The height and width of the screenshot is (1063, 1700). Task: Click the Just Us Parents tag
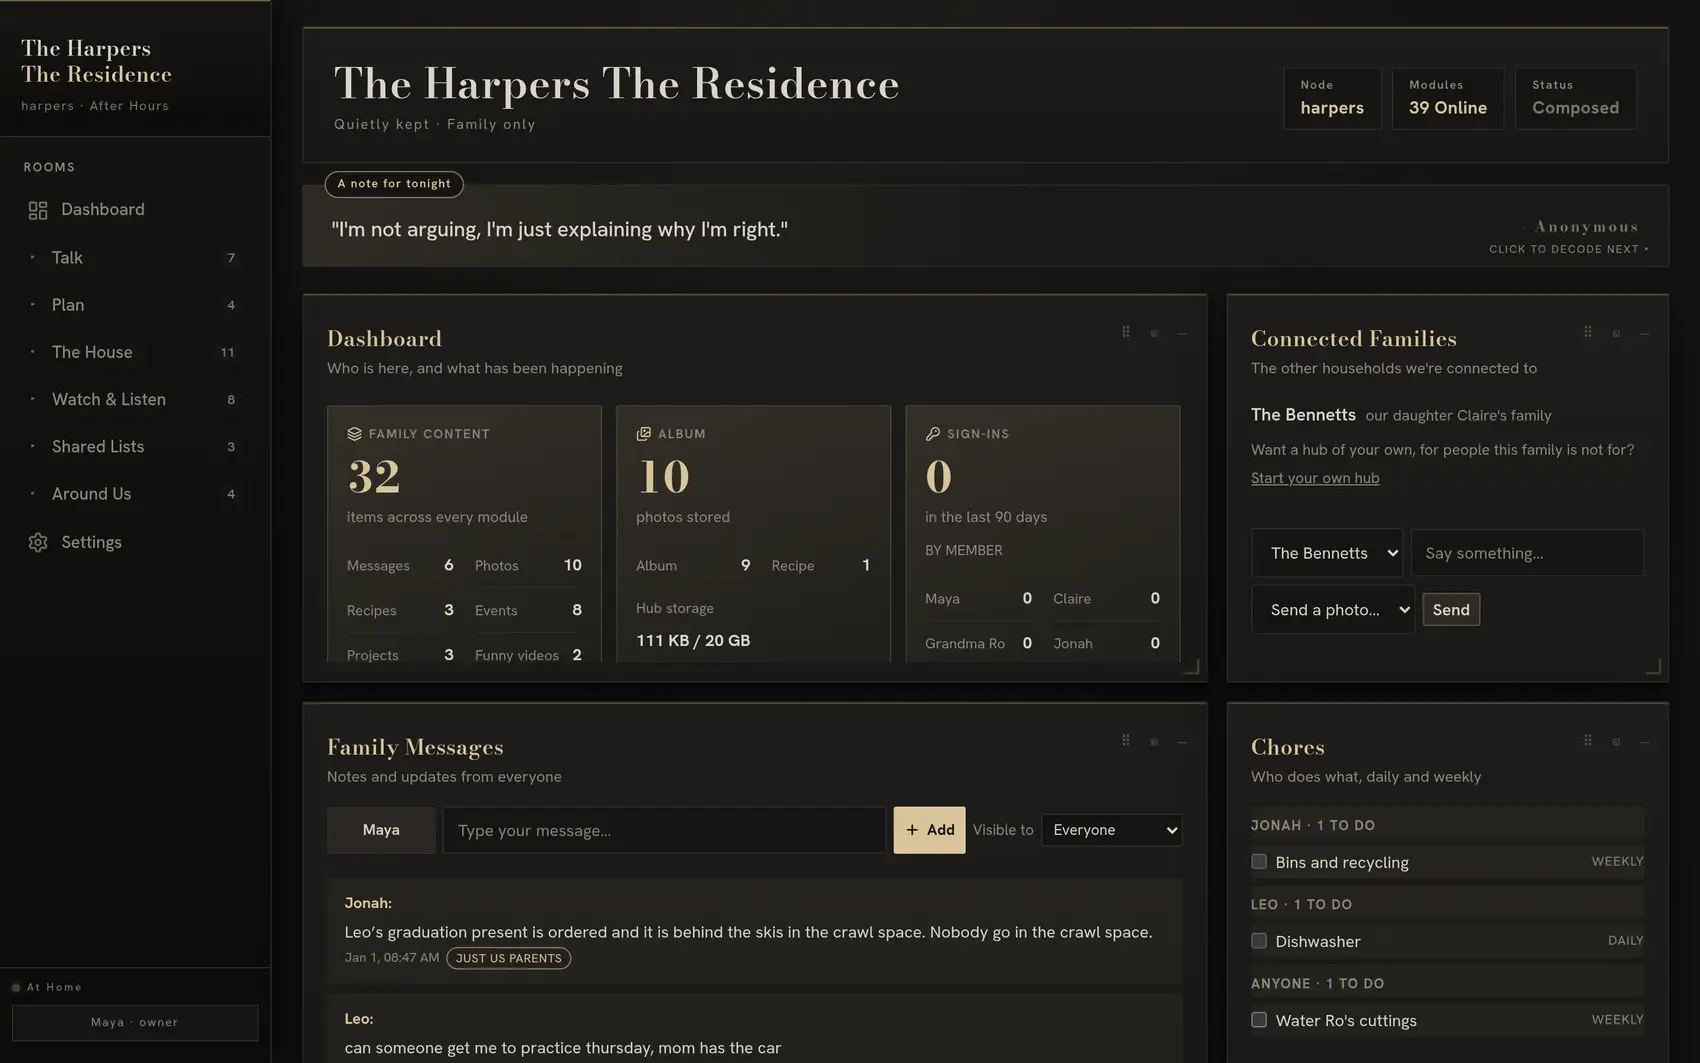pyautogui.click(x=509, y=958)
